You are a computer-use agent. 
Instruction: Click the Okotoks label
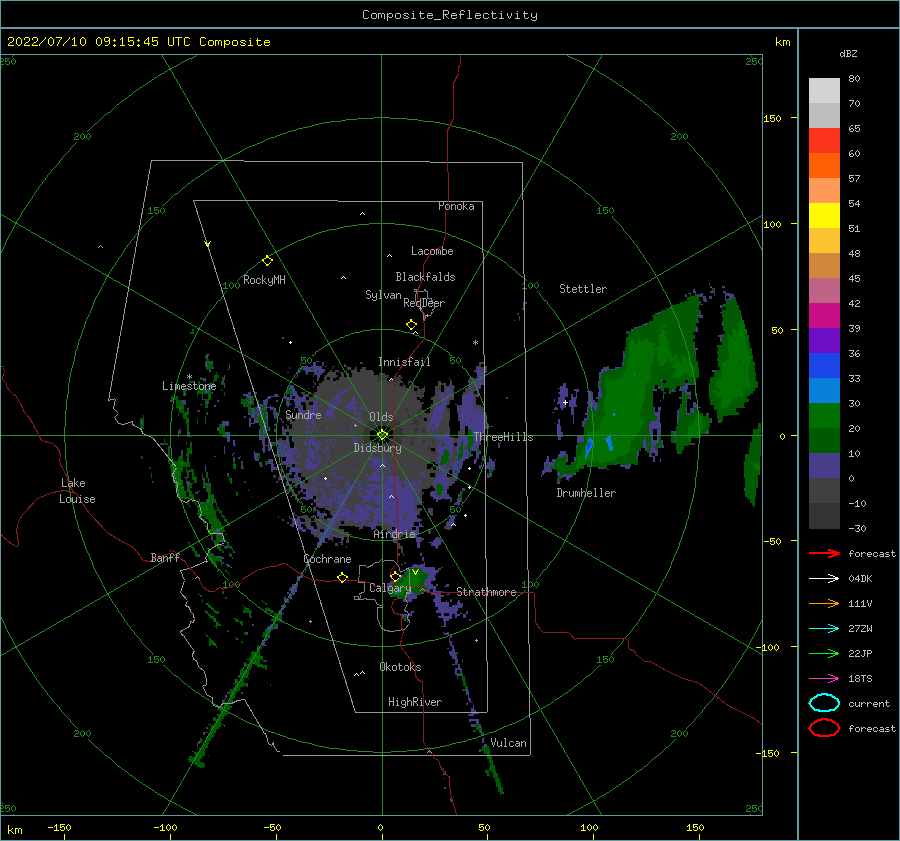(x=400, y=667)
